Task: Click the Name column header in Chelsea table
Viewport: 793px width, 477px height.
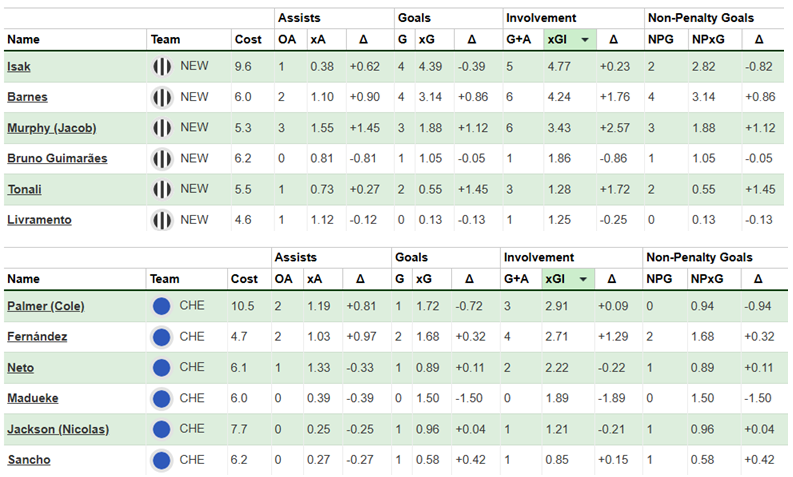Action: (22, 279)
